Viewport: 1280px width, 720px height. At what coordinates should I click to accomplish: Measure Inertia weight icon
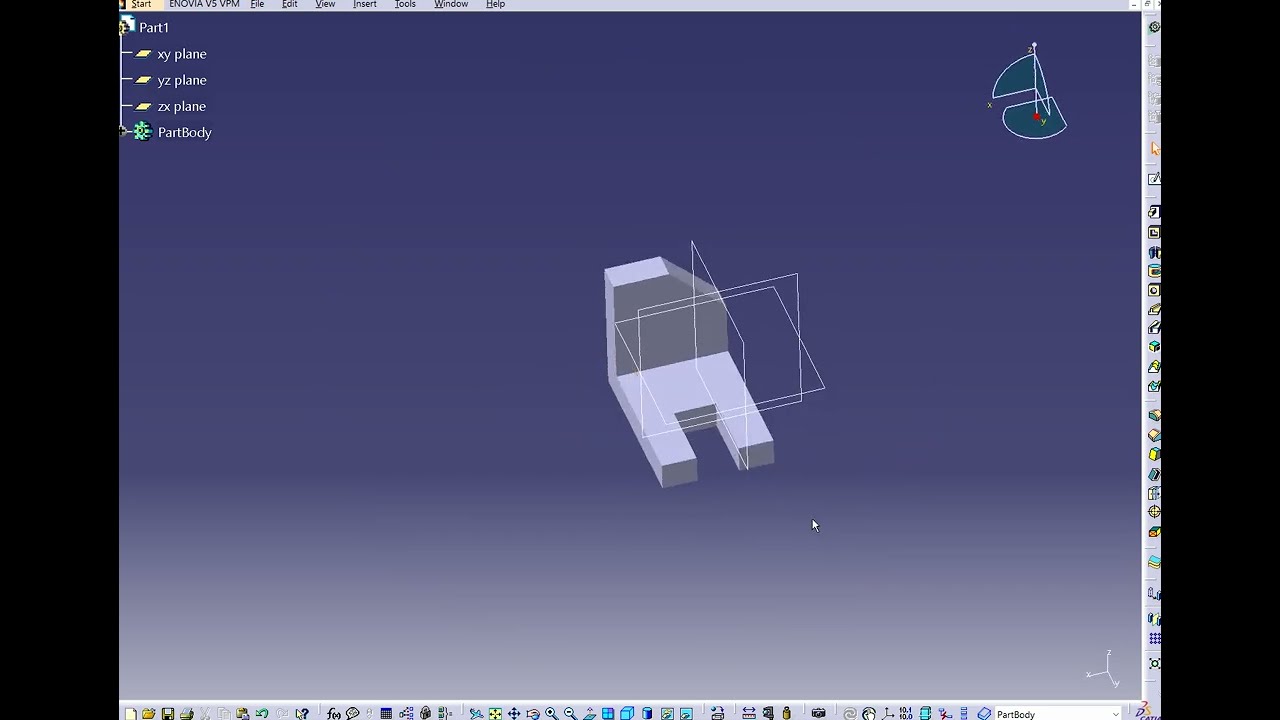[x=786, y=713]
